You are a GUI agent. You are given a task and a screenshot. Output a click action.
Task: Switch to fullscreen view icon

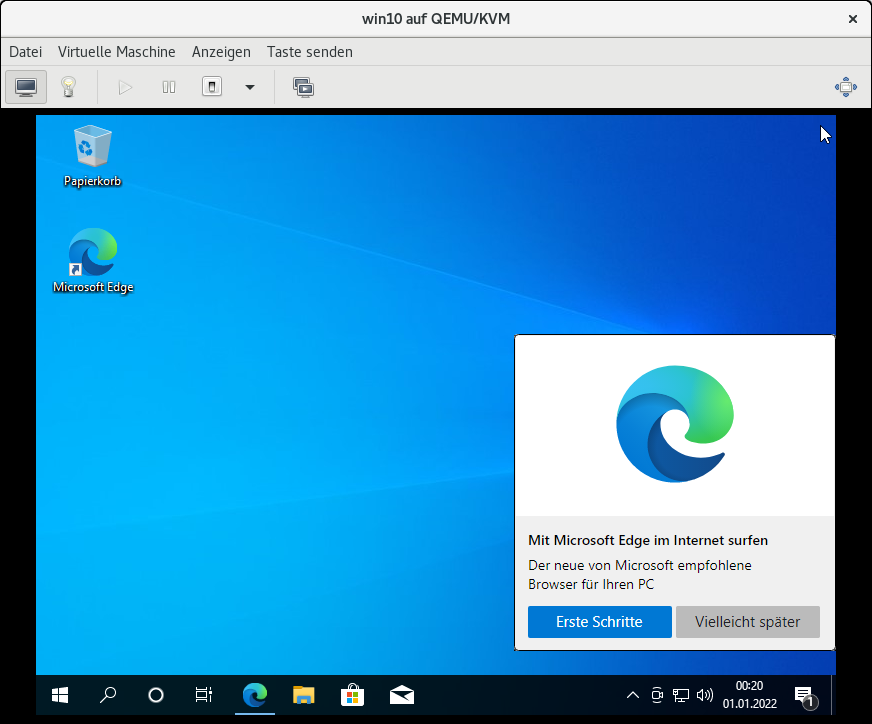click(x=845, y=87)
